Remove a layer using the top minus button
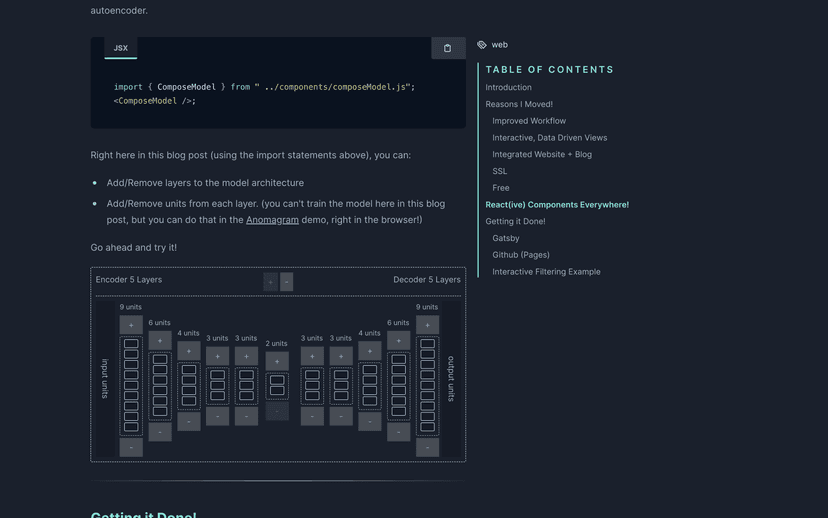The image size is (828, 518). 287,282
